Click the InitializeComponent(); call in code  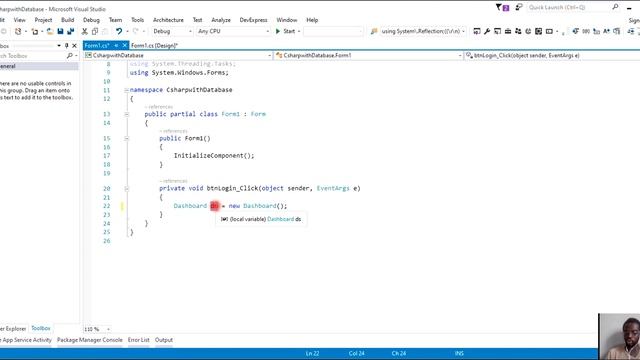coord(214,156)
